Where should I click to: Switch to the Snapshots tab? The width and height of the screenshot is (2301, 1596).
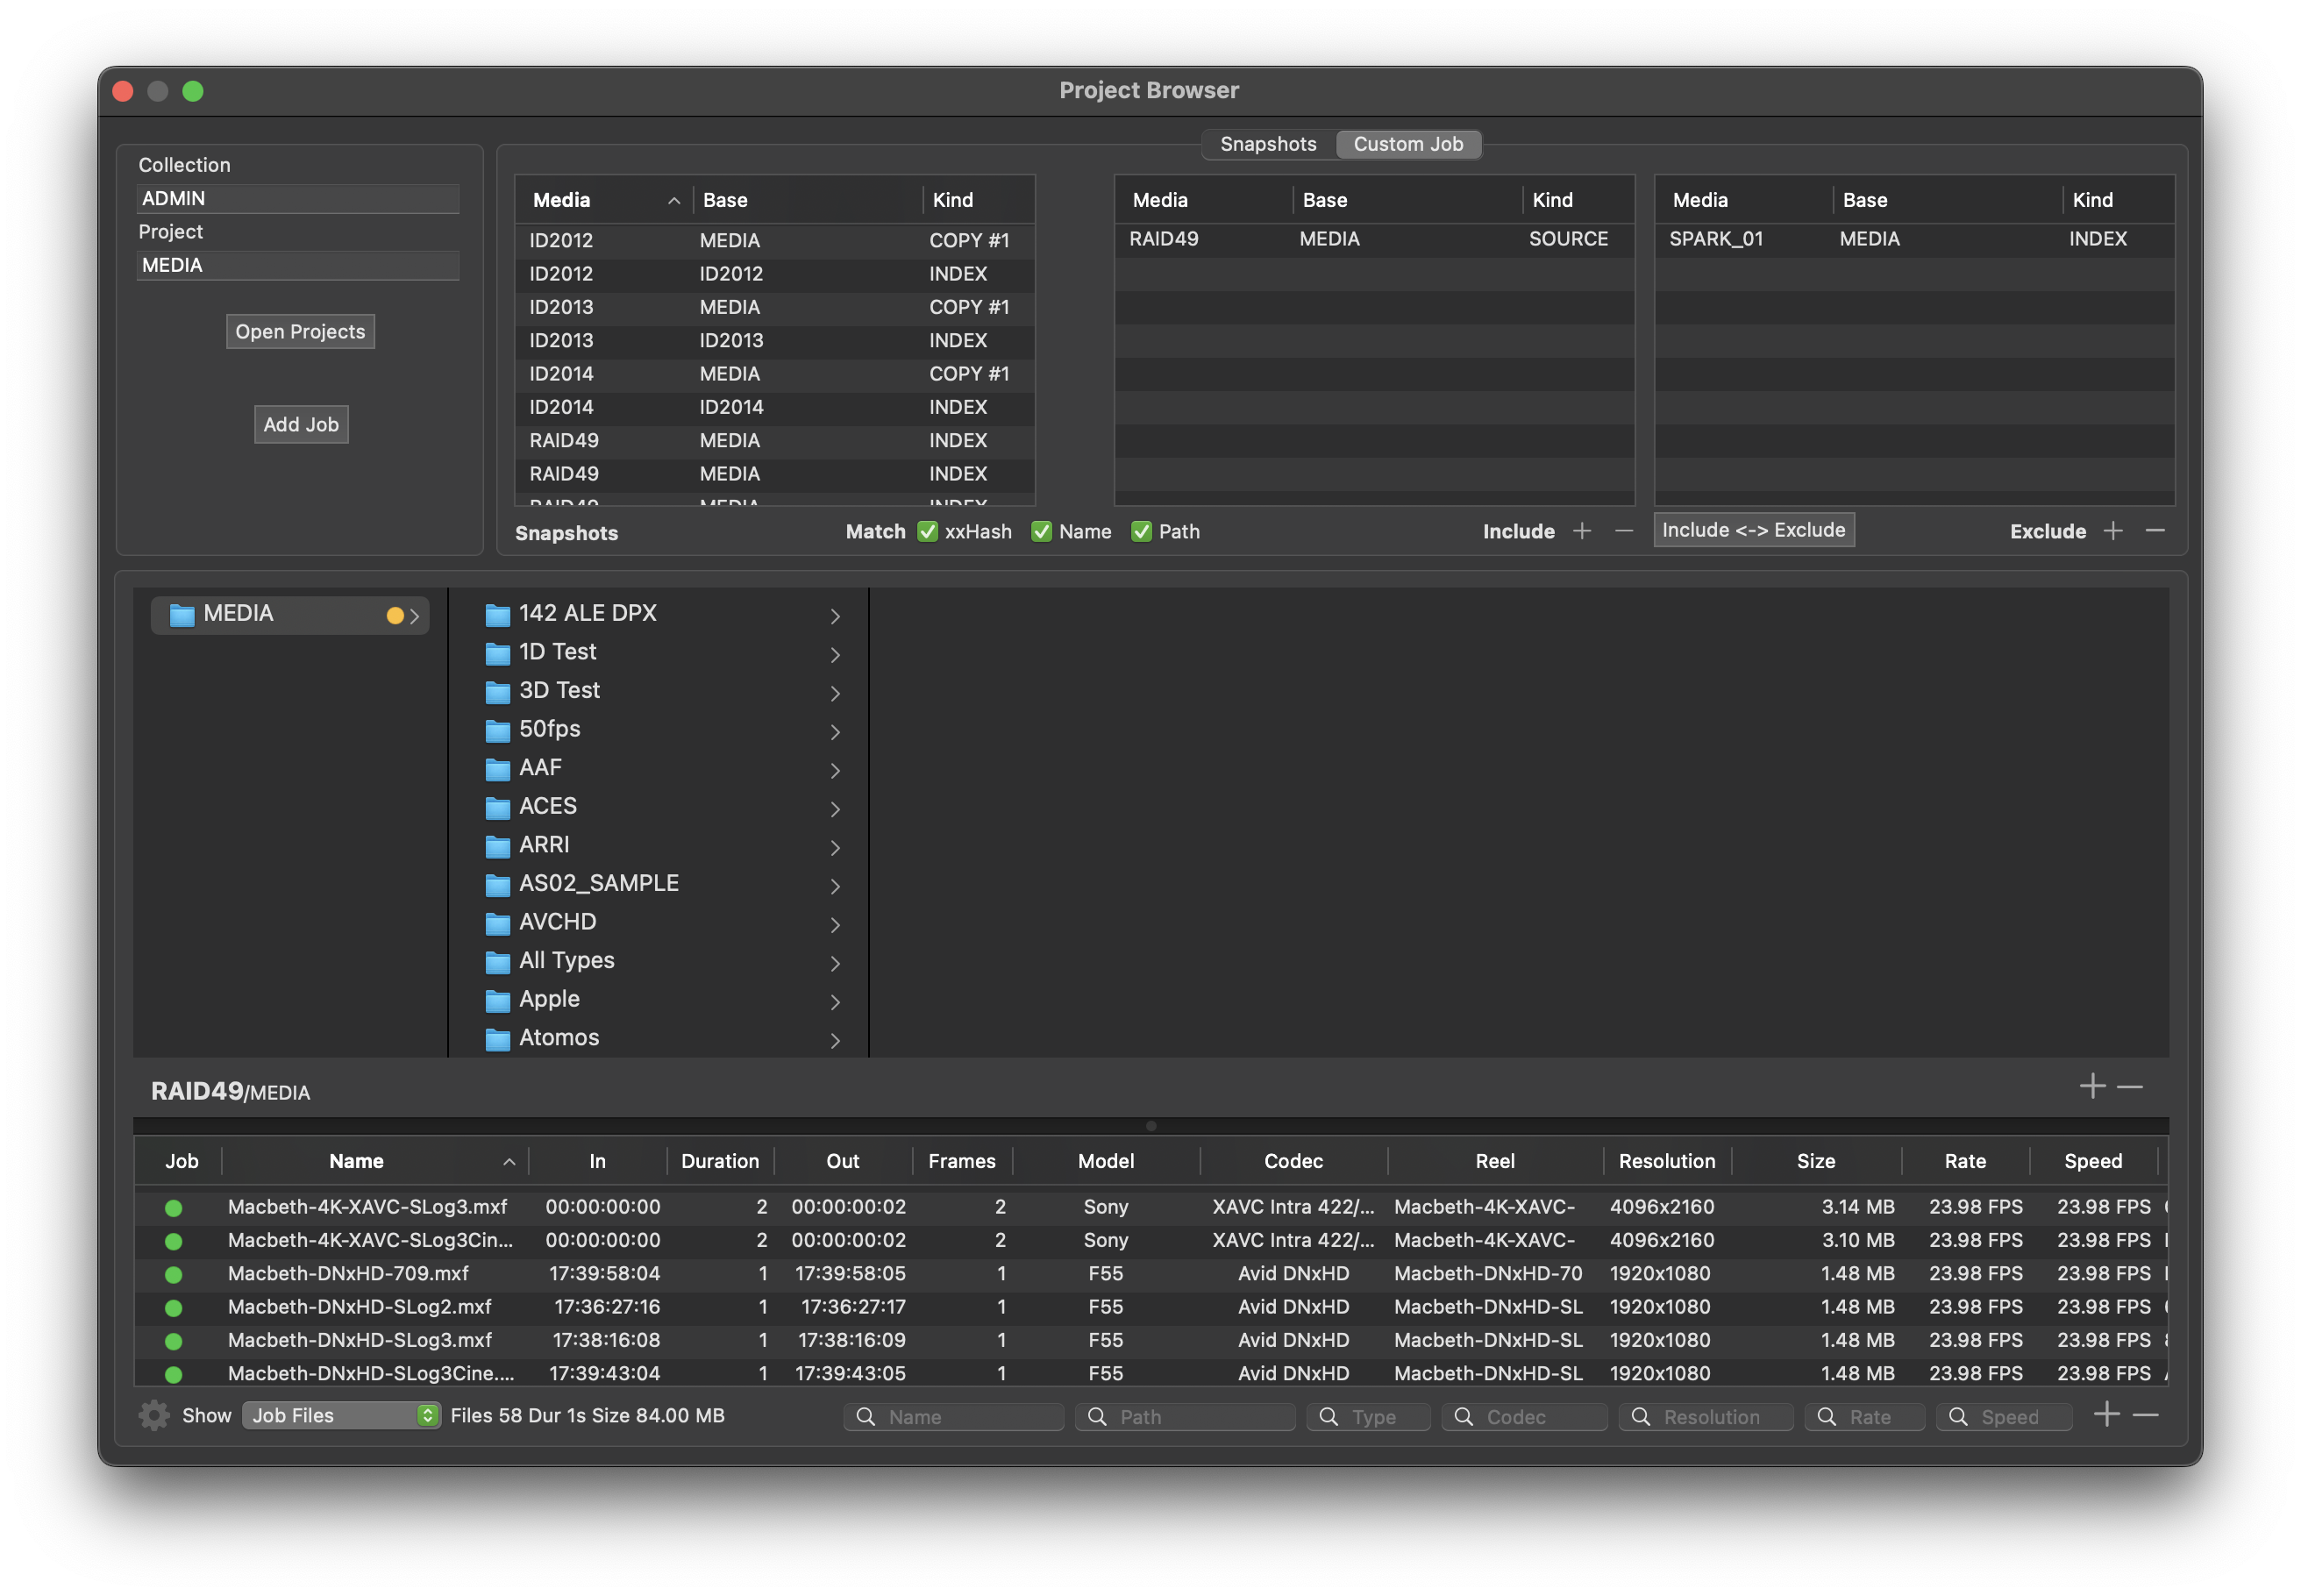pos(1268,144)
